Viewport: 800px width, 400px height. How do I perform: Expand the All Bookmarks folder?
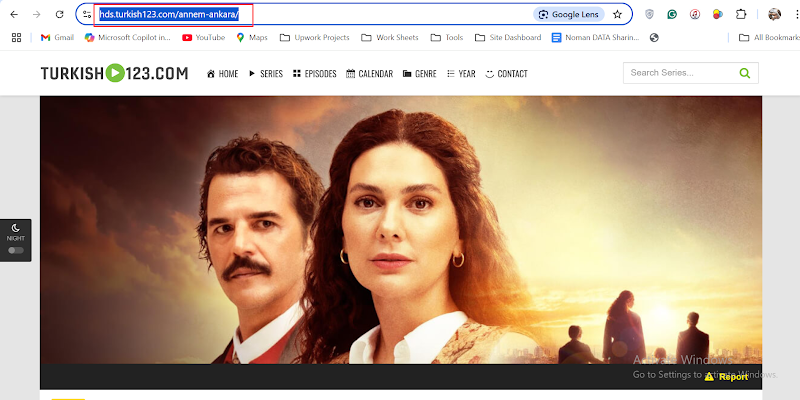pos(769,37)
